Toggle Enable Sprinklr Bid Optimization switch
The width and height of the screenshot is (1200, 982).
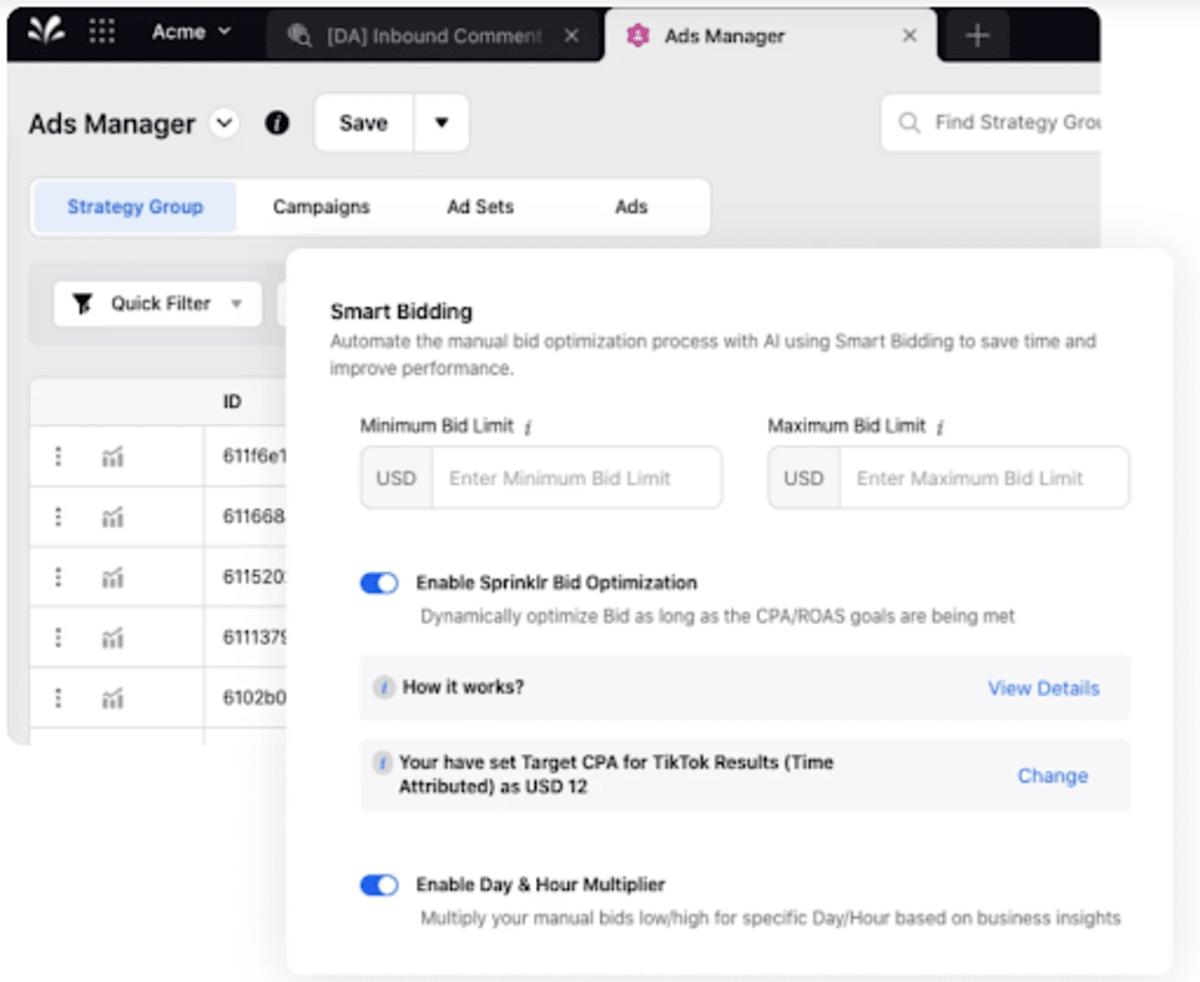379,583
